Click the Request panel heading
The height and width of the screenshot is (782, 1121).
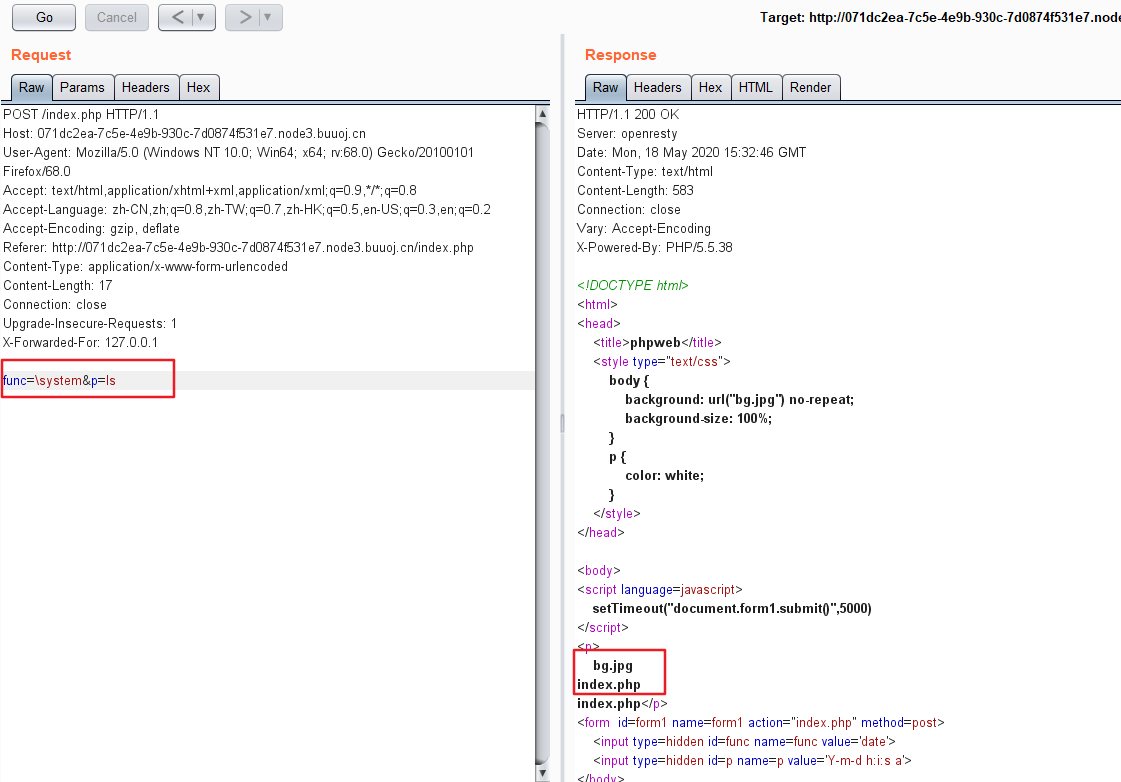click(41, 55)
